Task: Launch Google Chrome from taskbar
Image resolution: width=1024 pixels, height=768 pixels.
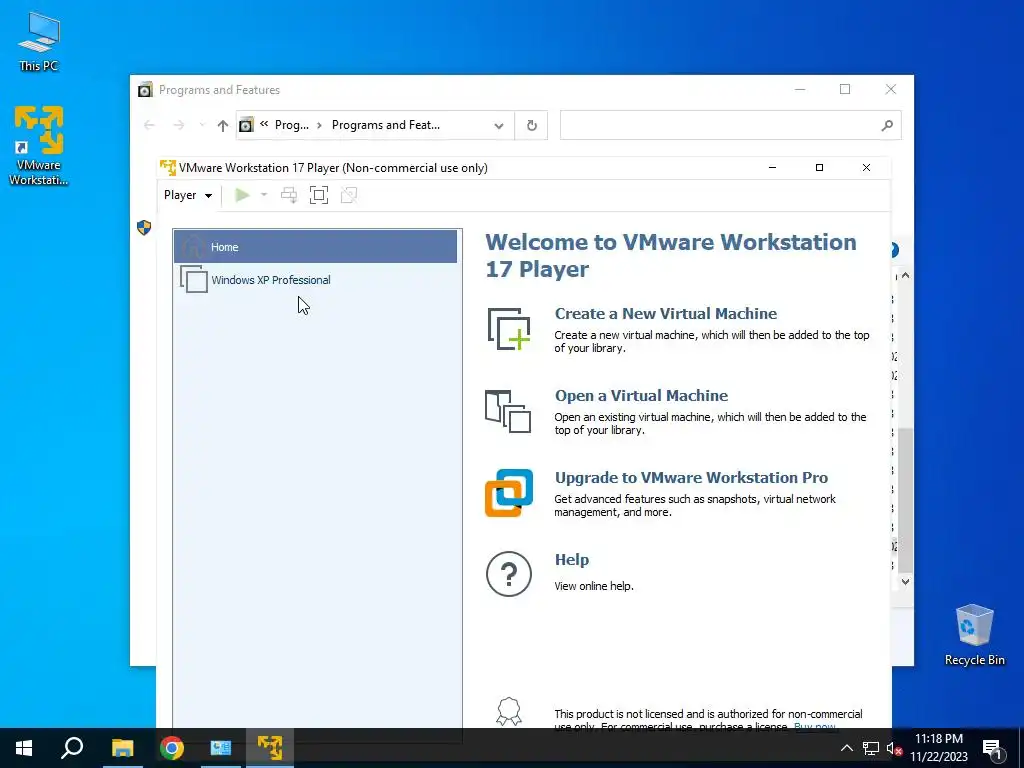Action: (x=172, y=748)
